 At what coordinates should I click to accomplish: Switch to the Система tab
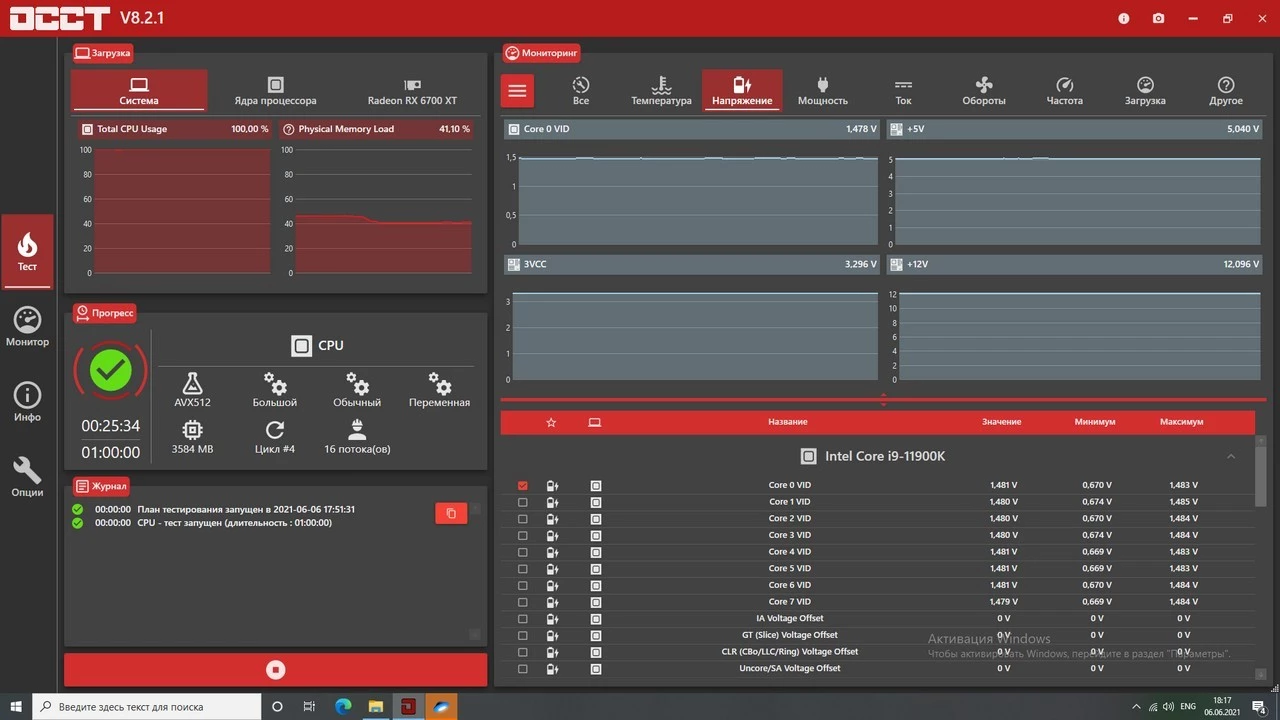(139, 90)
